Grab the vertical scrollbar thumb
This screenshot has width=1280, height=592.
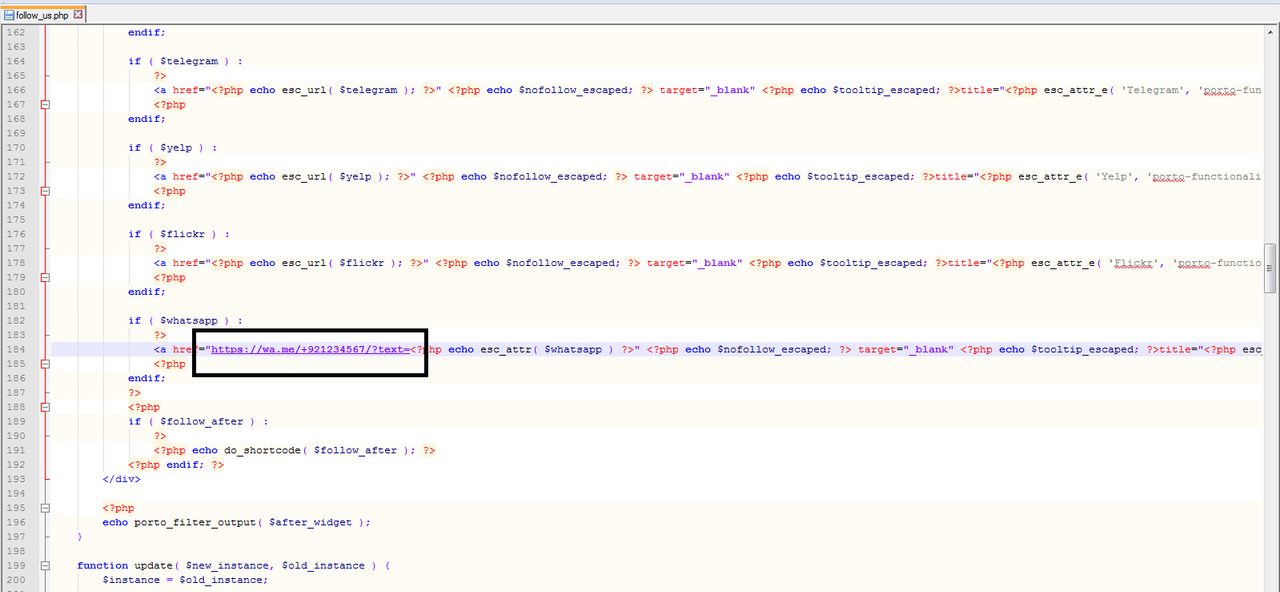pos(1271,267)
